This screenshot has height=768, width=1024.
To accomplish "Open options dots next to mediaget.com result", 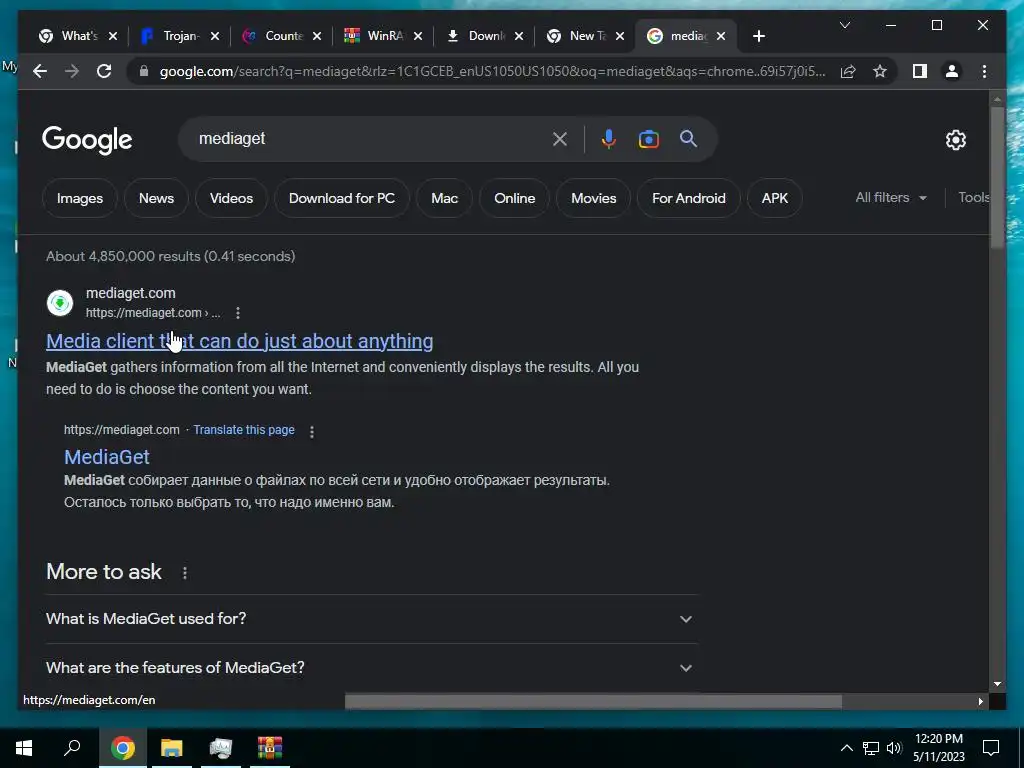I will click(238, 313).
